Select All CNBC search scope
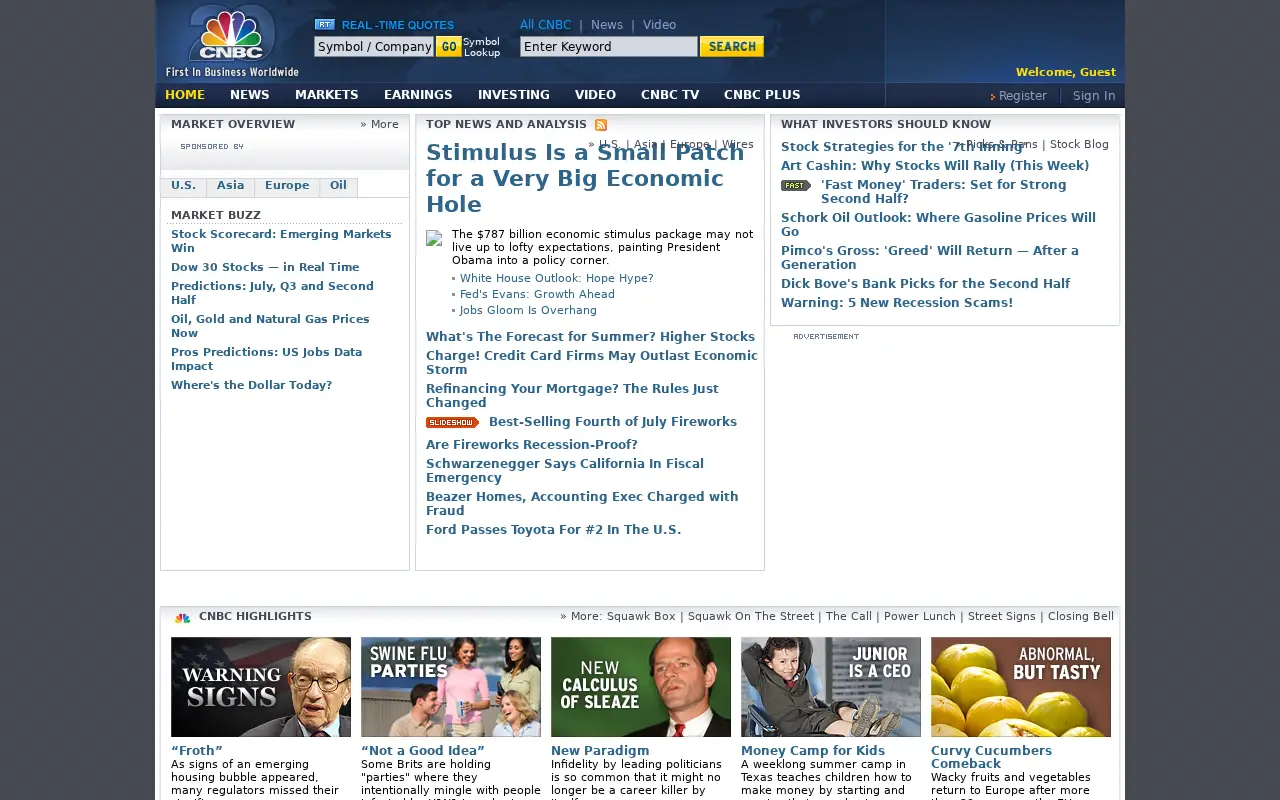Viewport: 1280px width, 800px height. tap(545, 25)
